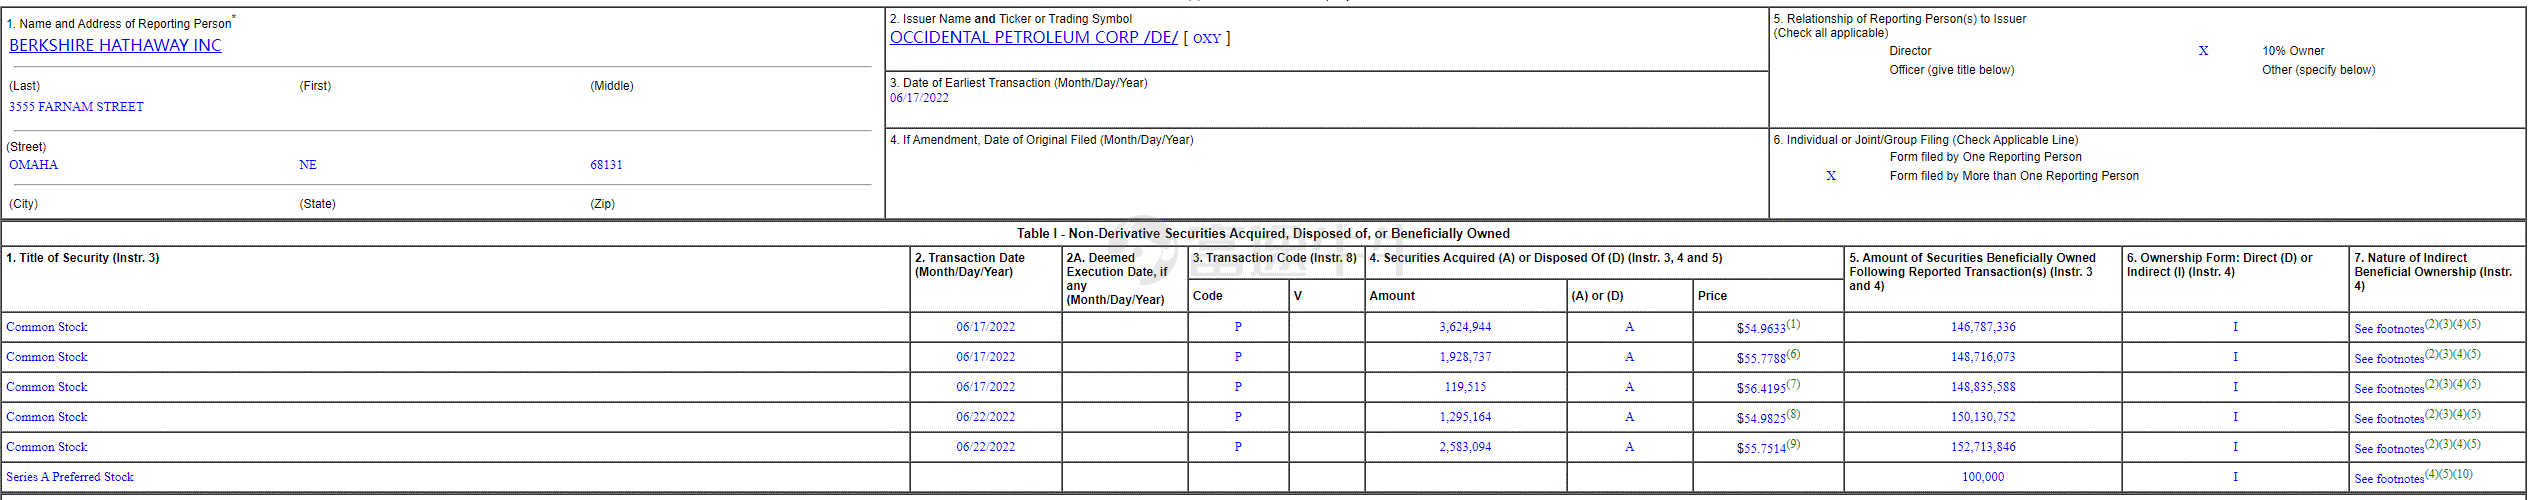Click the X mark beside 10% Owner
The width and height of the screenshot is (2535, 500).
[x=2203, y=51]
